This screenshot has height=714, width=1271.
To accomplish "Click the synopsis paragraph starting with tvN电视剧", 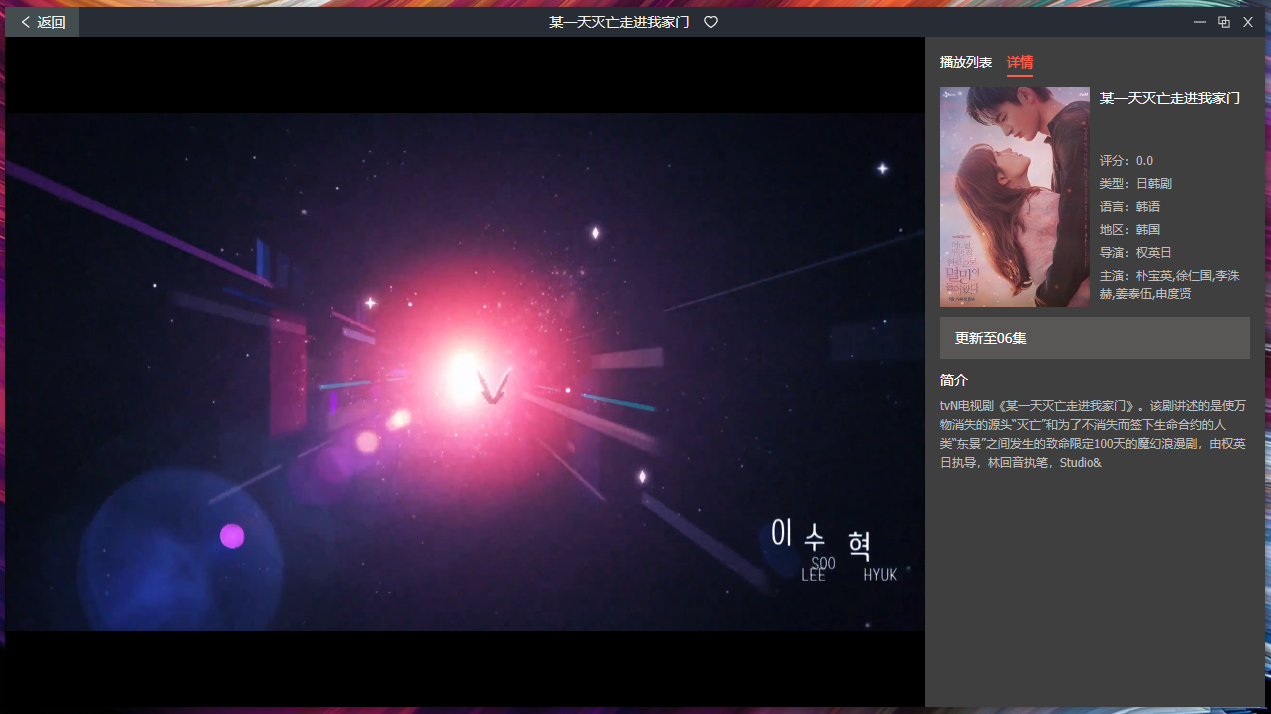I will click(x=1093, y=434).
